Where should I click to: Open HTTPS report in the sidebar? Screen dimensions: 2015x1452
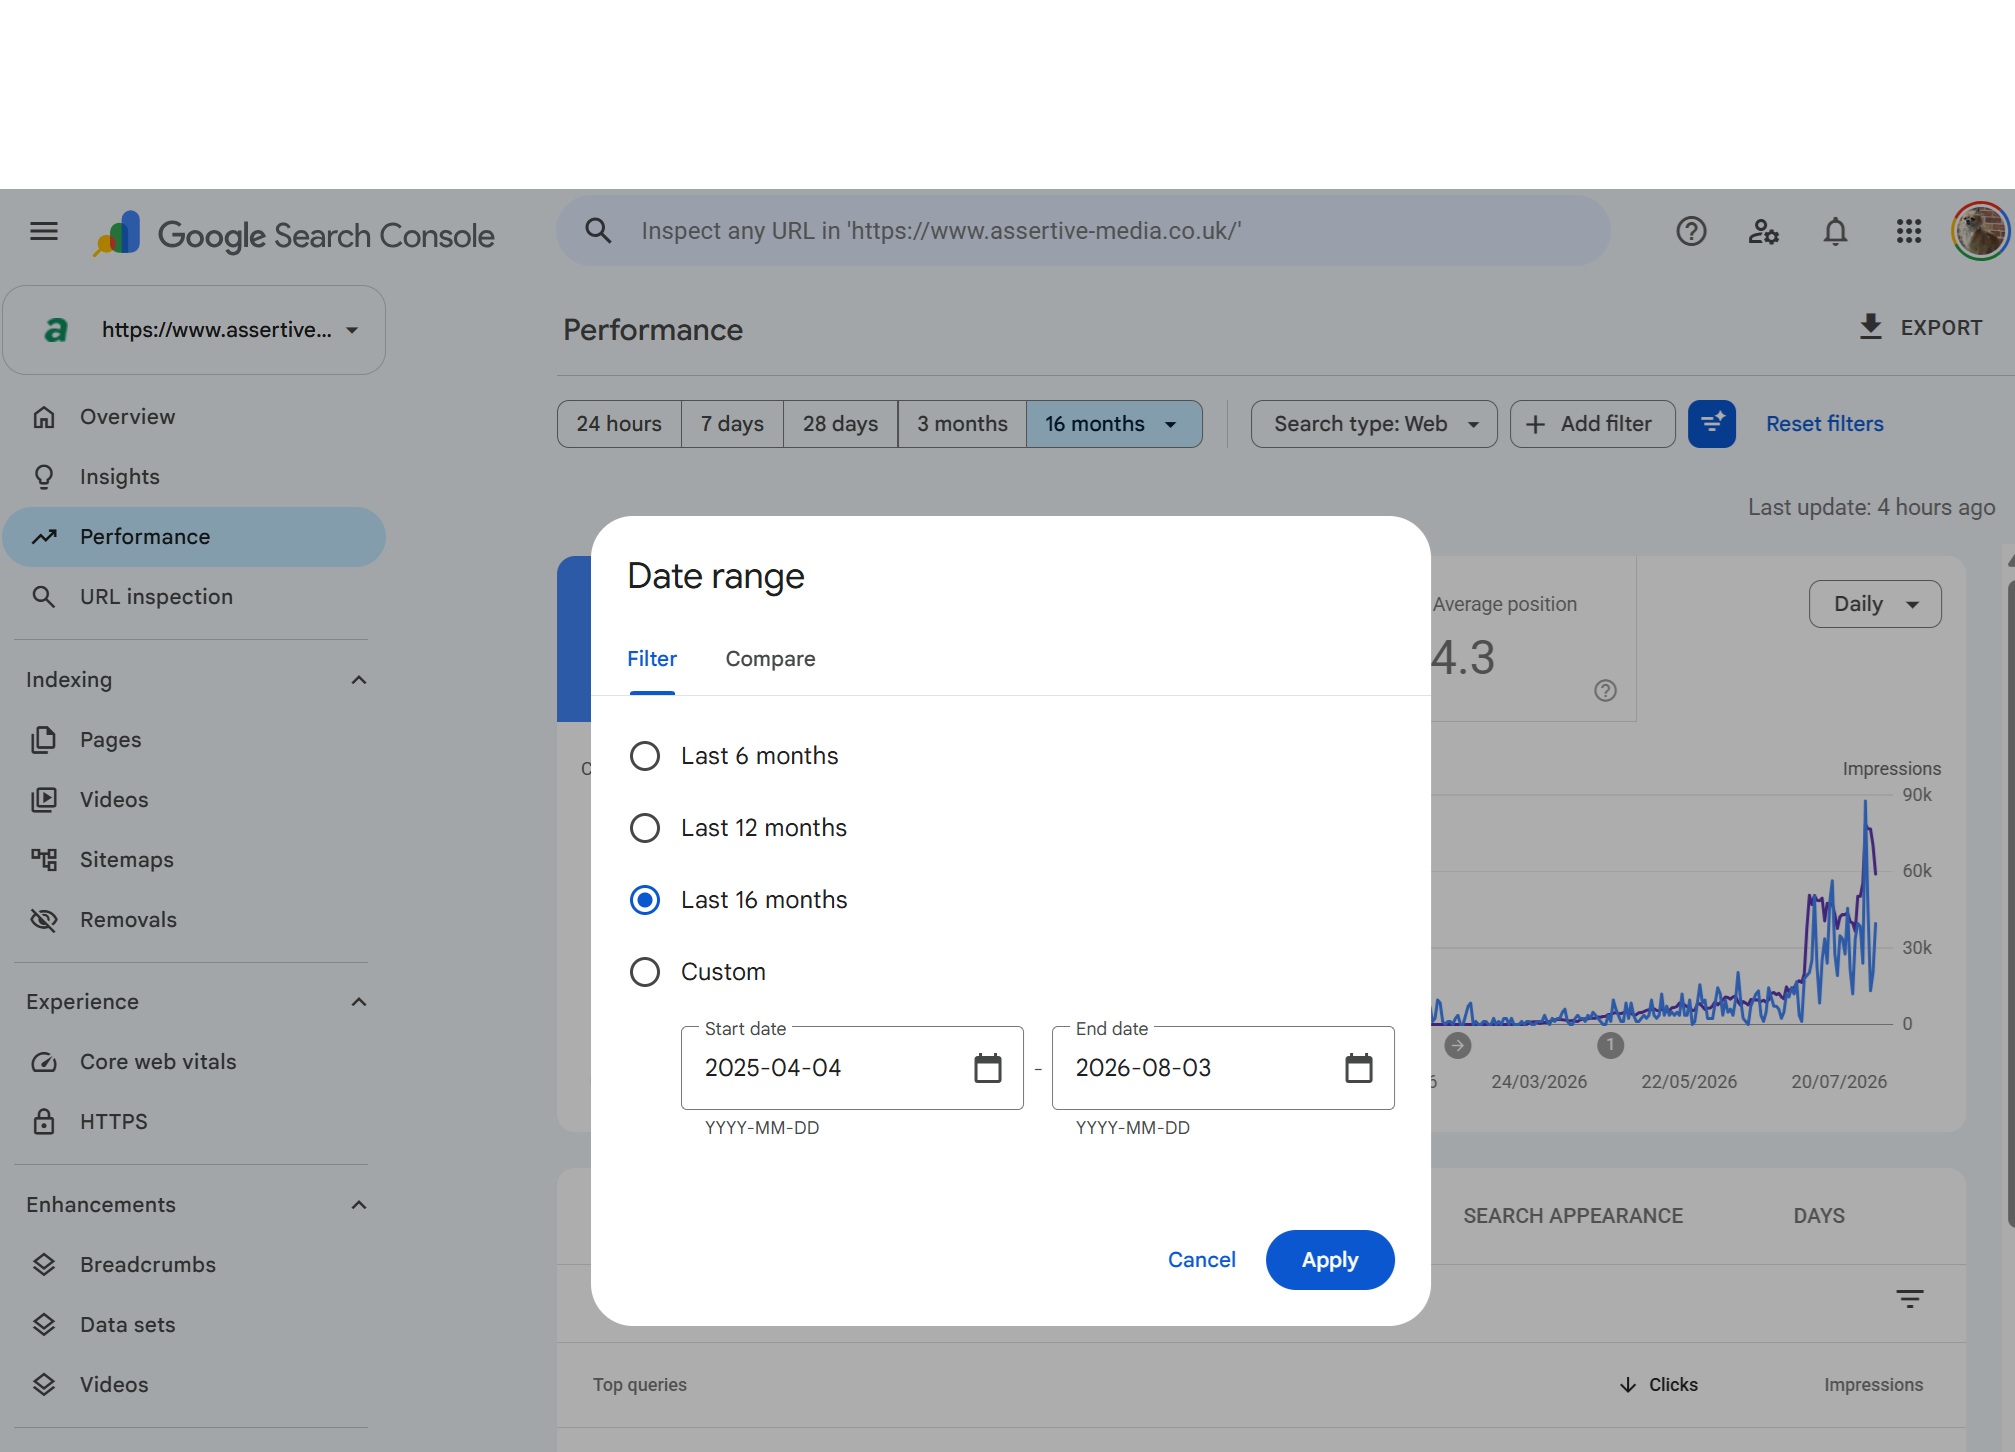194,1122
